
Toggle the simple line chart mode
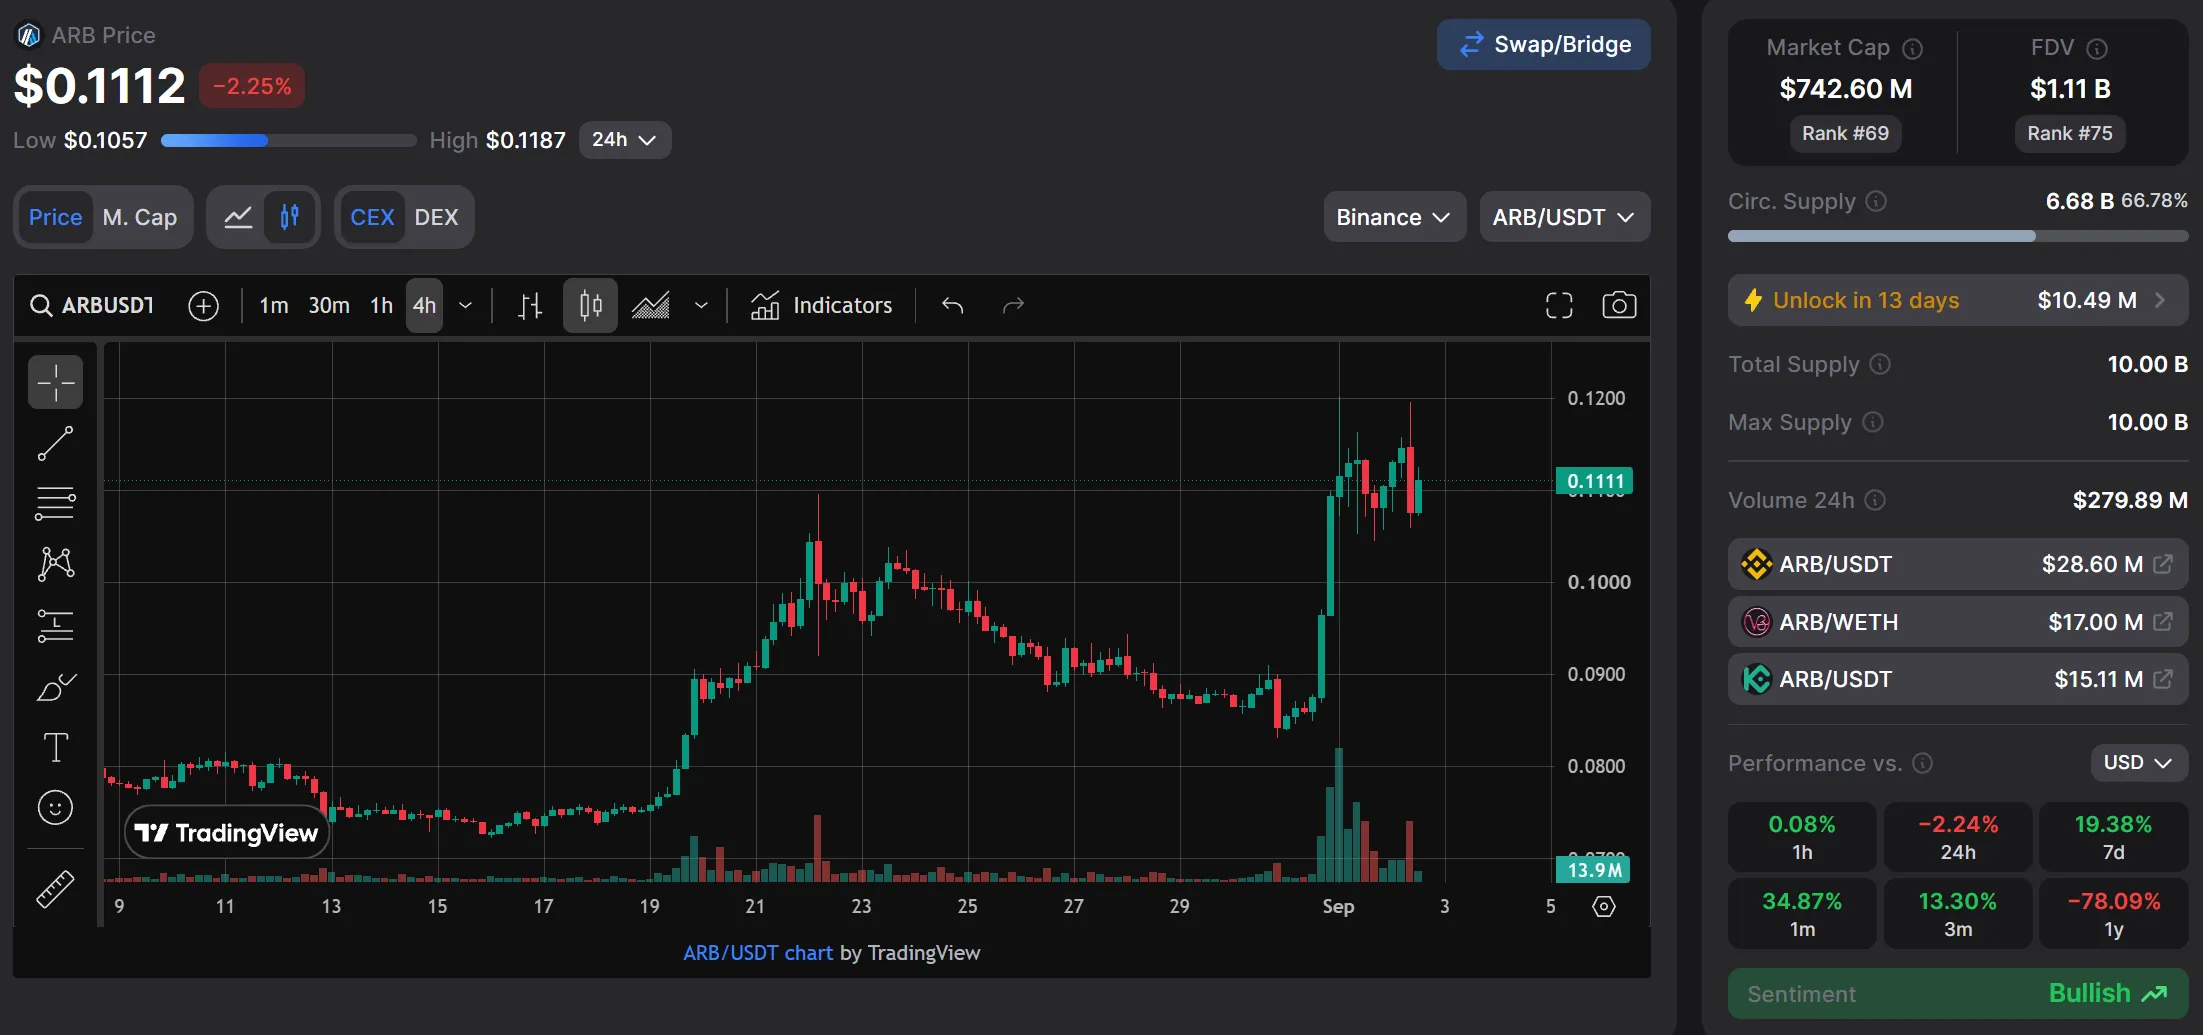point(238,217)
